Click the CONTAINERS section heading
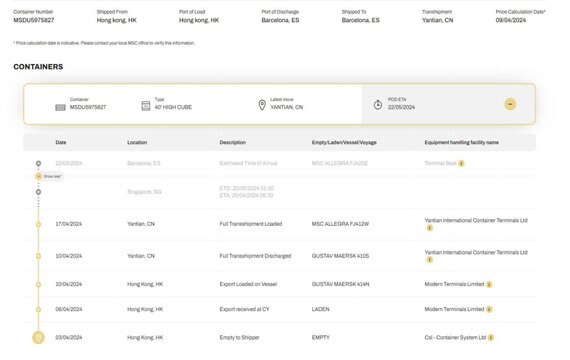 click(38, 67)
